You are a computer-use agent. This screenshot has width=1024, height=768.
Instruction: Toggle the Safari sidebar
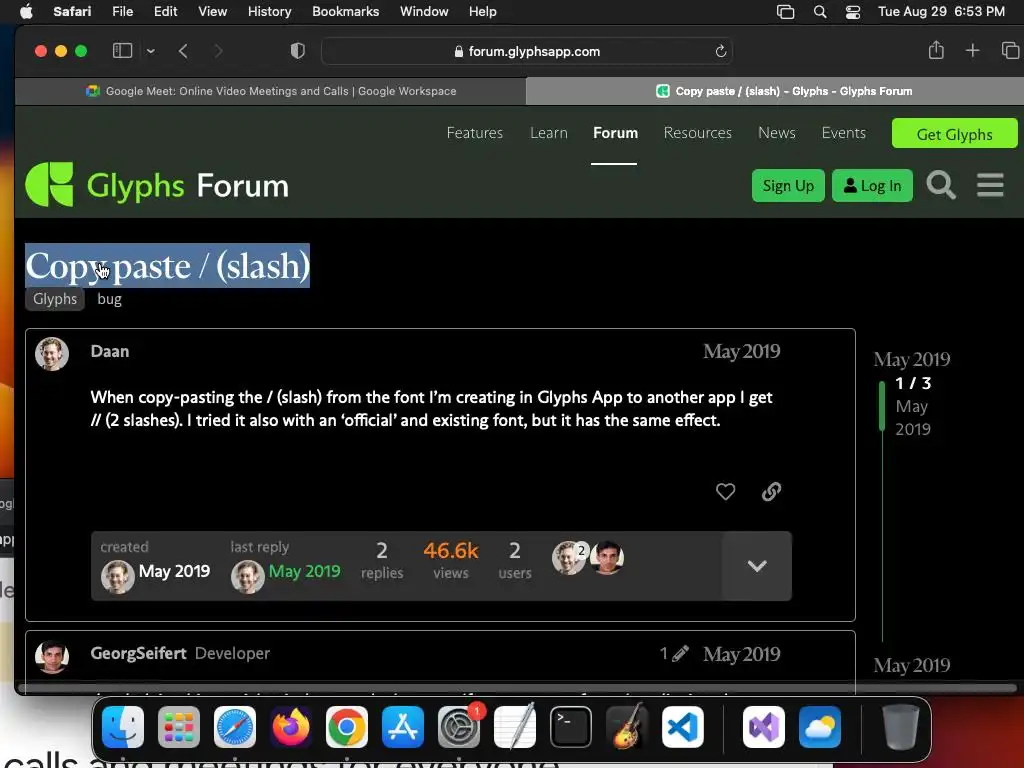click(122, 51)
